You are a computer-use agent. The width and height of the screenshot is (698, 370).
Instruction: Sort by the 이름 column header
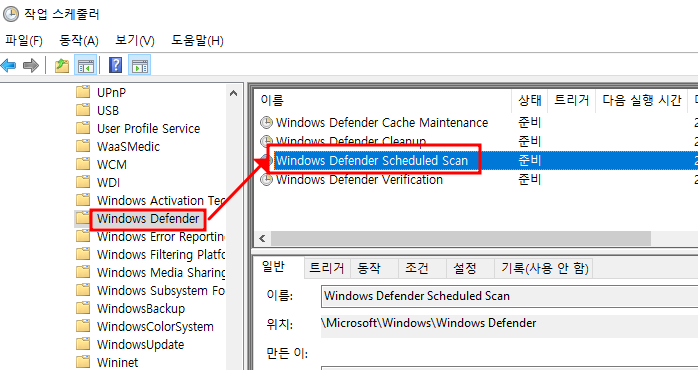tap(383, 101)
